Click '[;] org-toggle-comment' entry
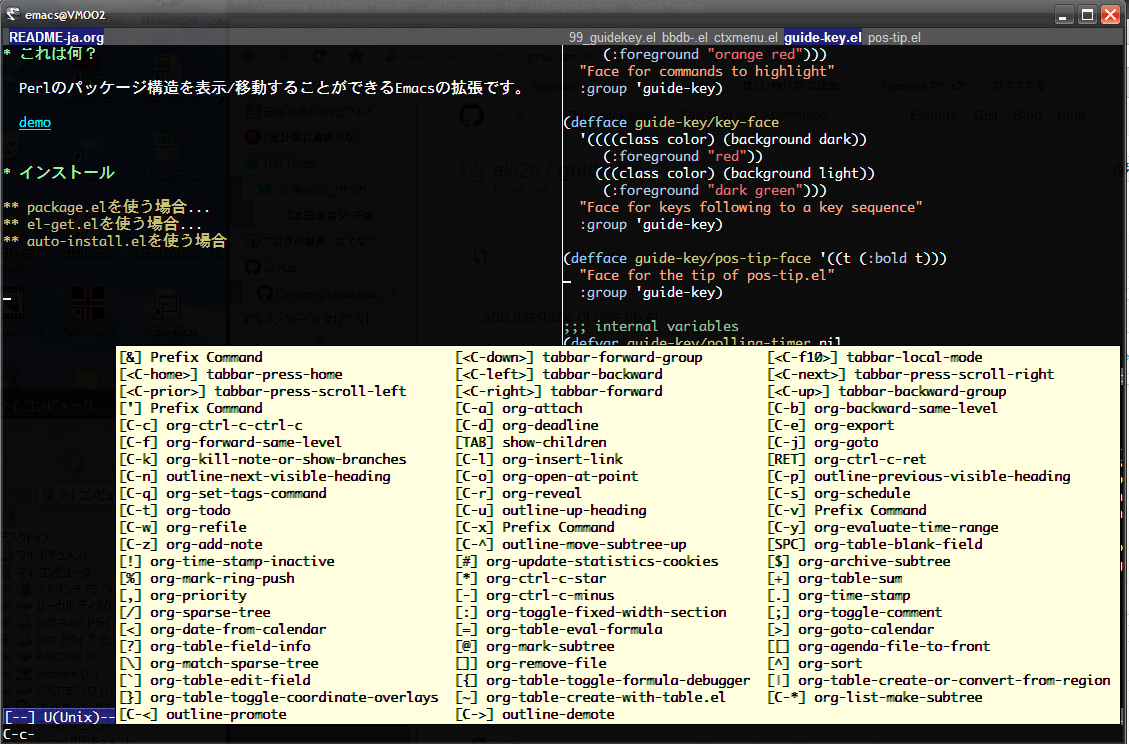Image resolution: width=1129 pixels, height=744 pixels. coord(855,612)
